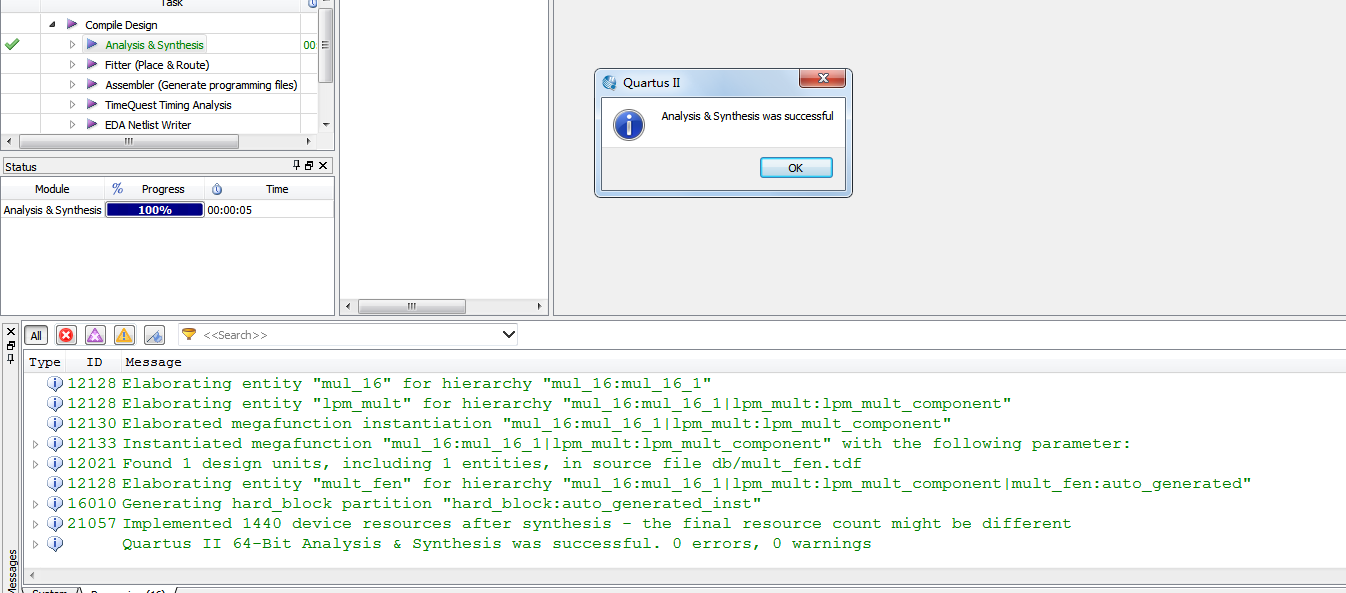Select Elaborating entity "mult_fen" message
1346x593 pixels.
[687, 483]
